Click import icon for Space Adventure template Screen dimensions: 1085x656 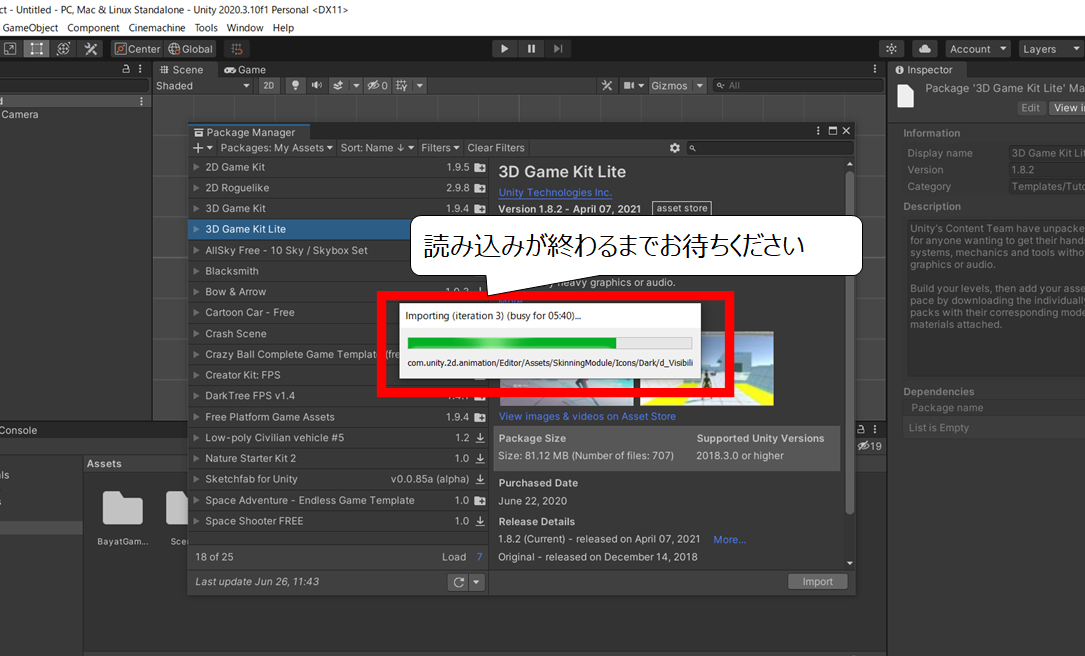pos(480,500)
